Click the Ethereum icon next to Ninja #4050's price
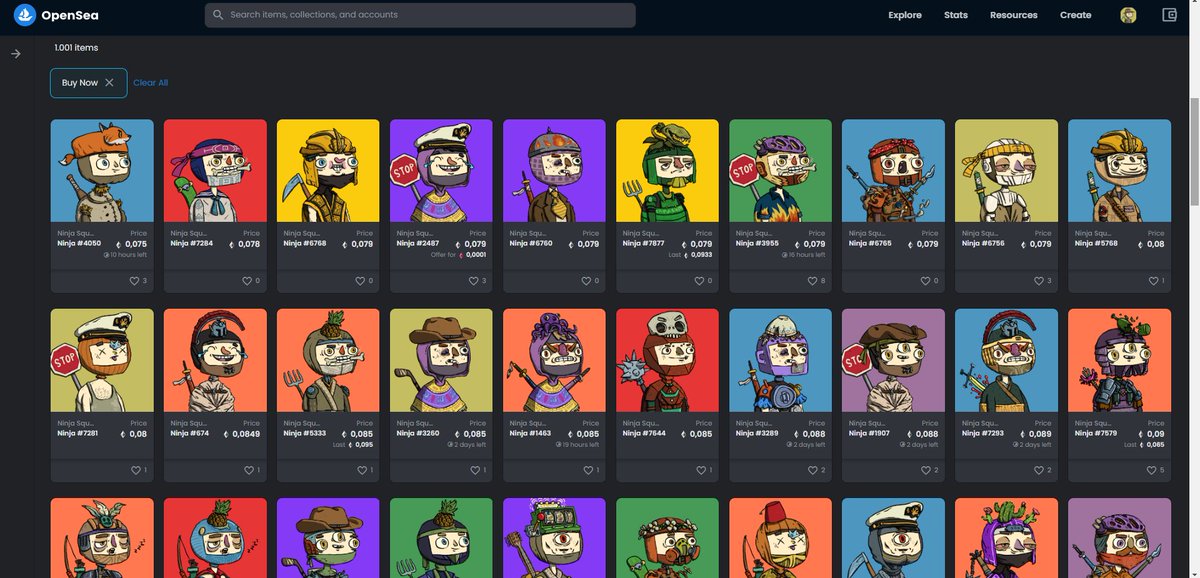This screenshot has width=1200, height=578. pos(117,243)
